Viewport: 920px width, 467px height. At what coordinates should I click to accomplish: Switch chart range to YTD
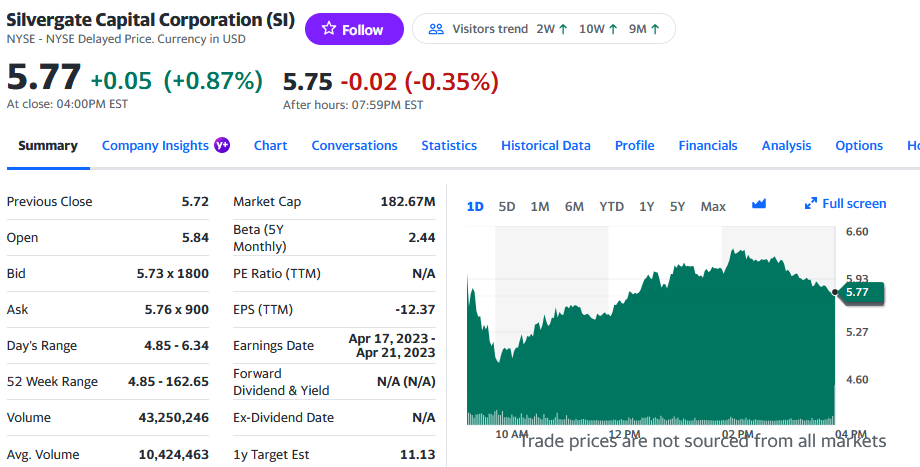click(611, 207)
